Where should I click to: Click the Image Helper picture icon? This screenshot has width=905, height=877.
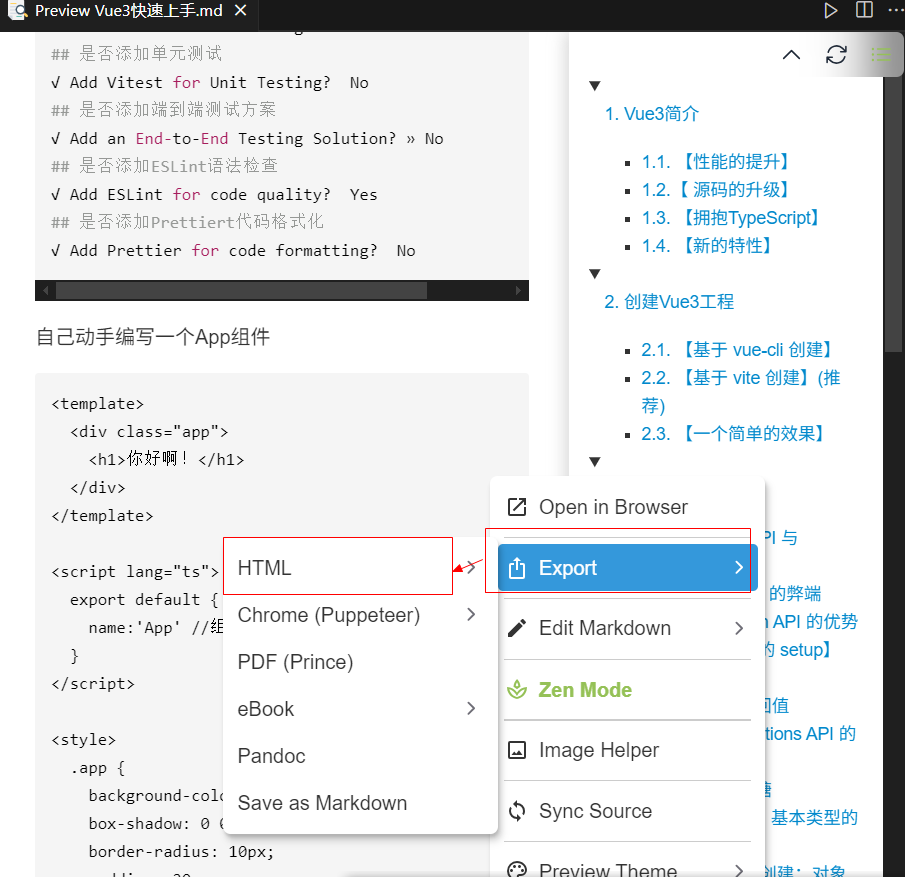pos(515,750)
